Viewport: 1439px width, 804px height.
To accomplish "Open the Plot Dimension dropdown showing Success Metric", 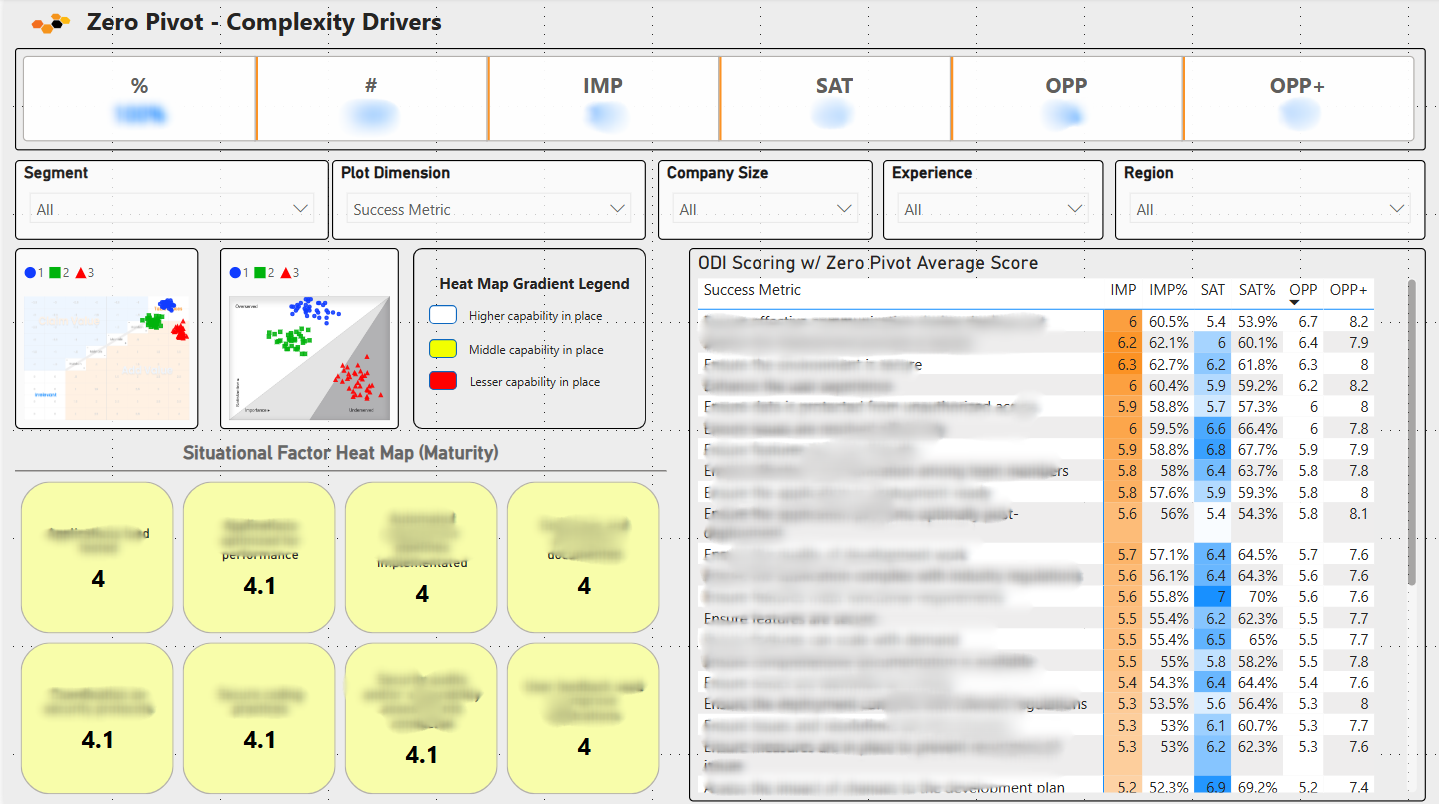I will (489, 209).
